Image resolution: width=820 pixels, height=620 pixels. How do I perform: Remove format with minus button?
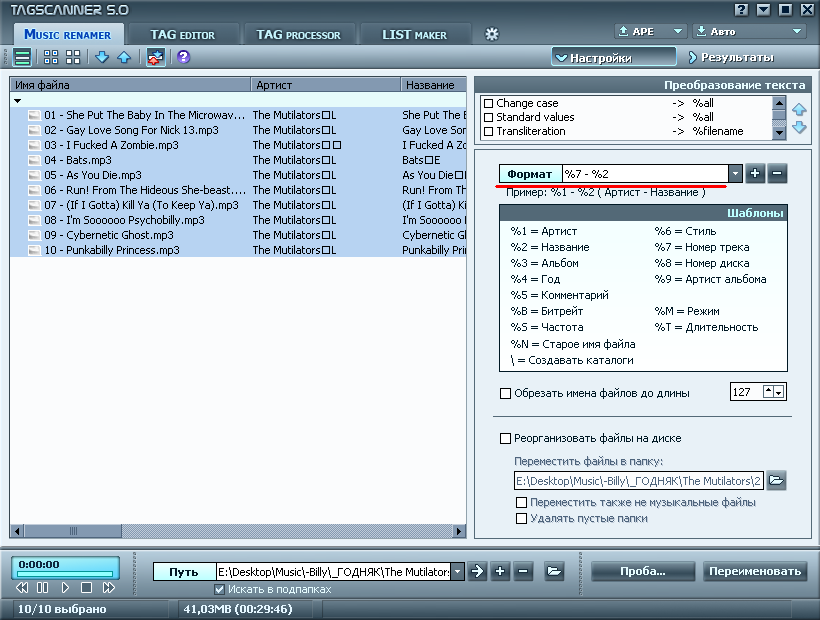coord(777,174)
